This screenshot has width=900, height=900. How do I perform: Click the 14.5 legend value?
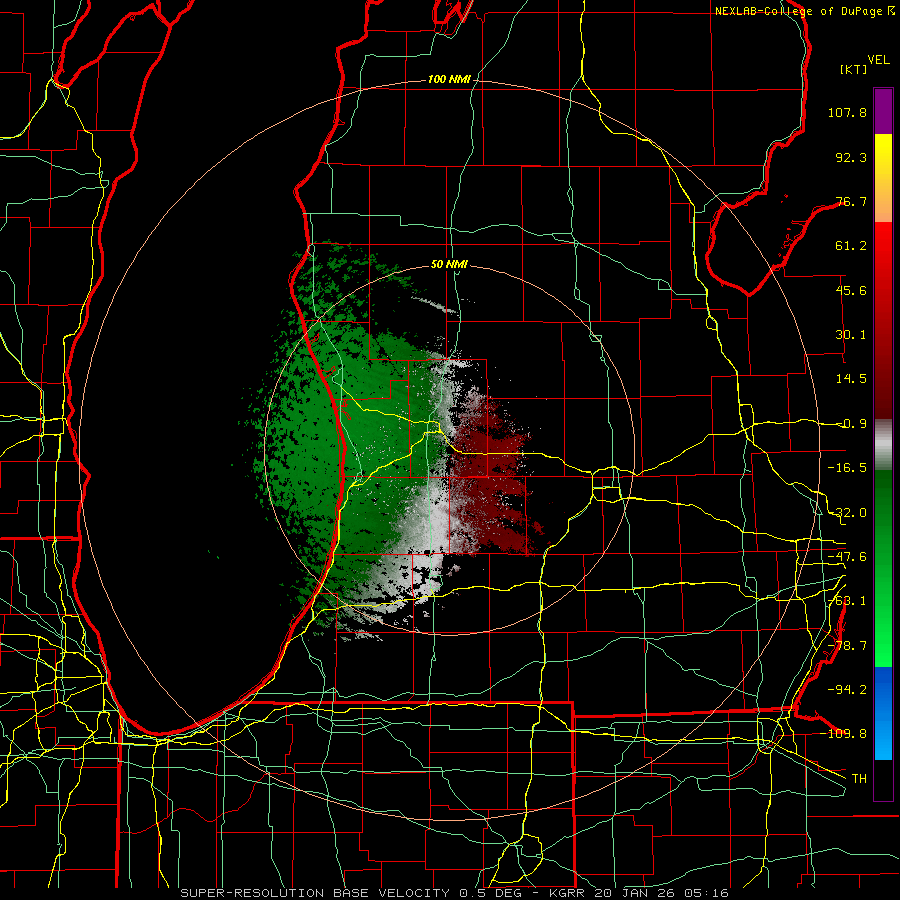coord(851,379)
